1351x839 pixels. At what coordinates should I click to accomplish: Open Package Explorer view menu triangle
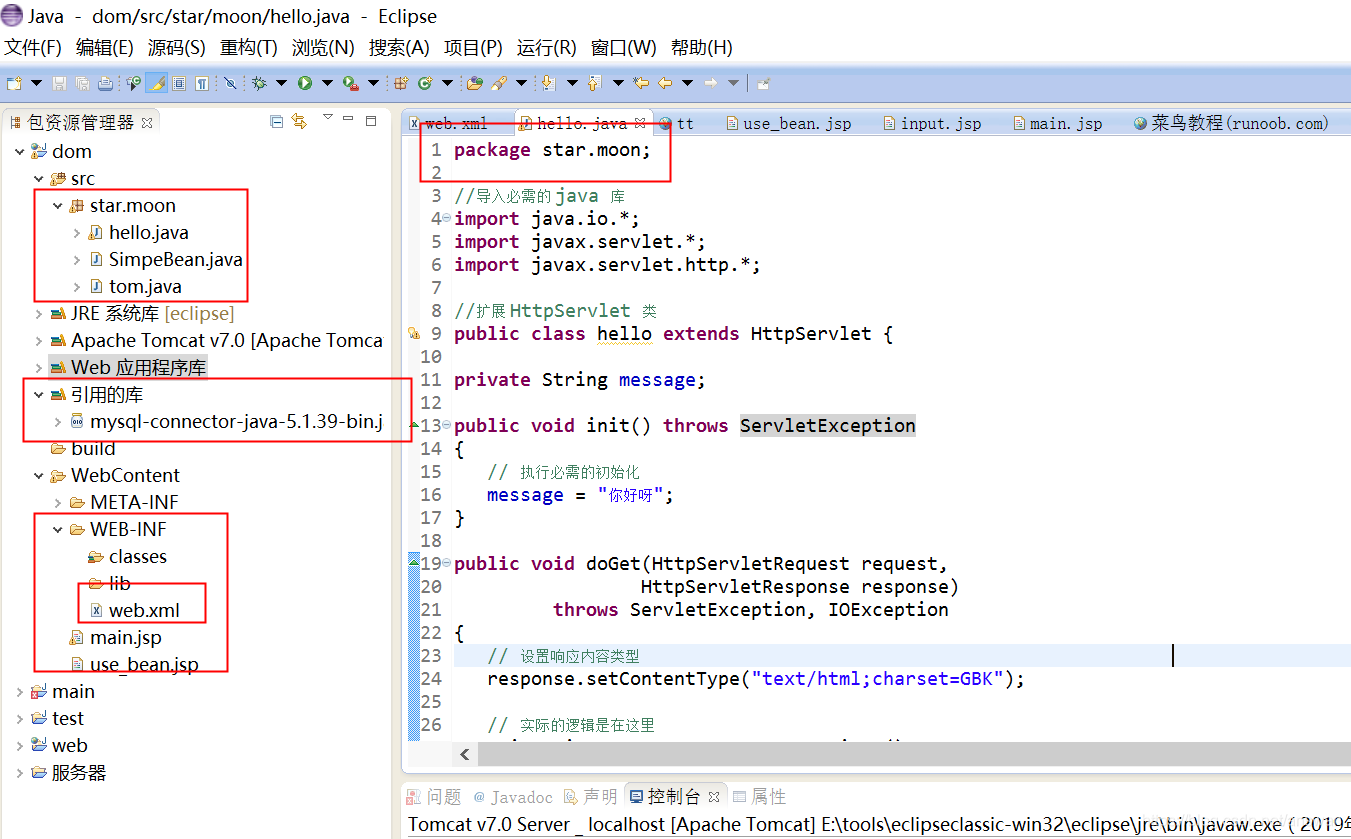(x=327, y=119)
